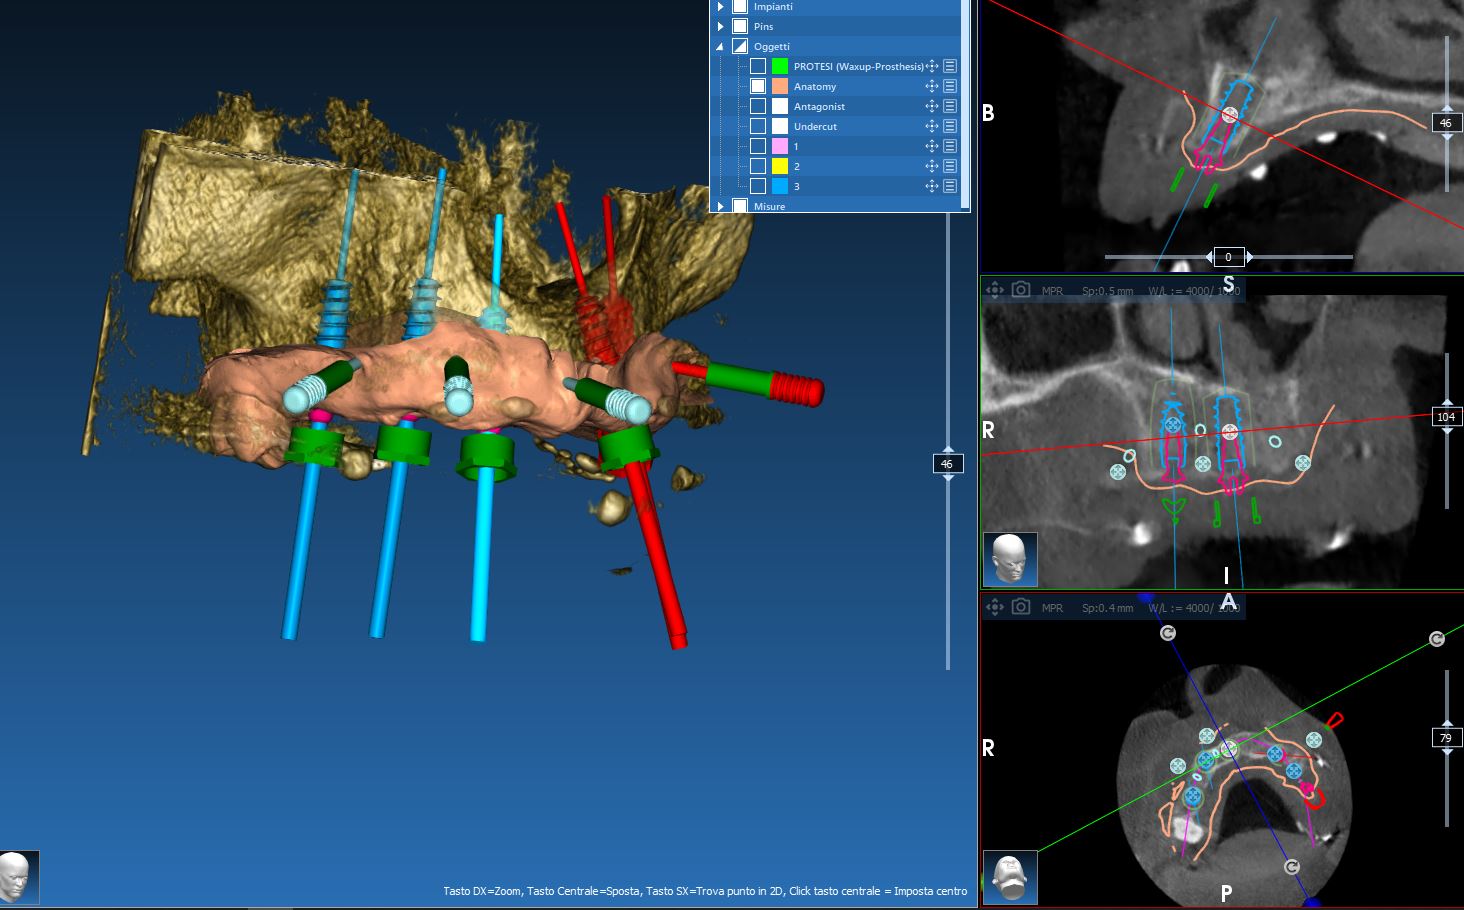The width and height of the screenshot is (1464, 910).
Task: Collapse the Oggetti group
Action: 718,46
